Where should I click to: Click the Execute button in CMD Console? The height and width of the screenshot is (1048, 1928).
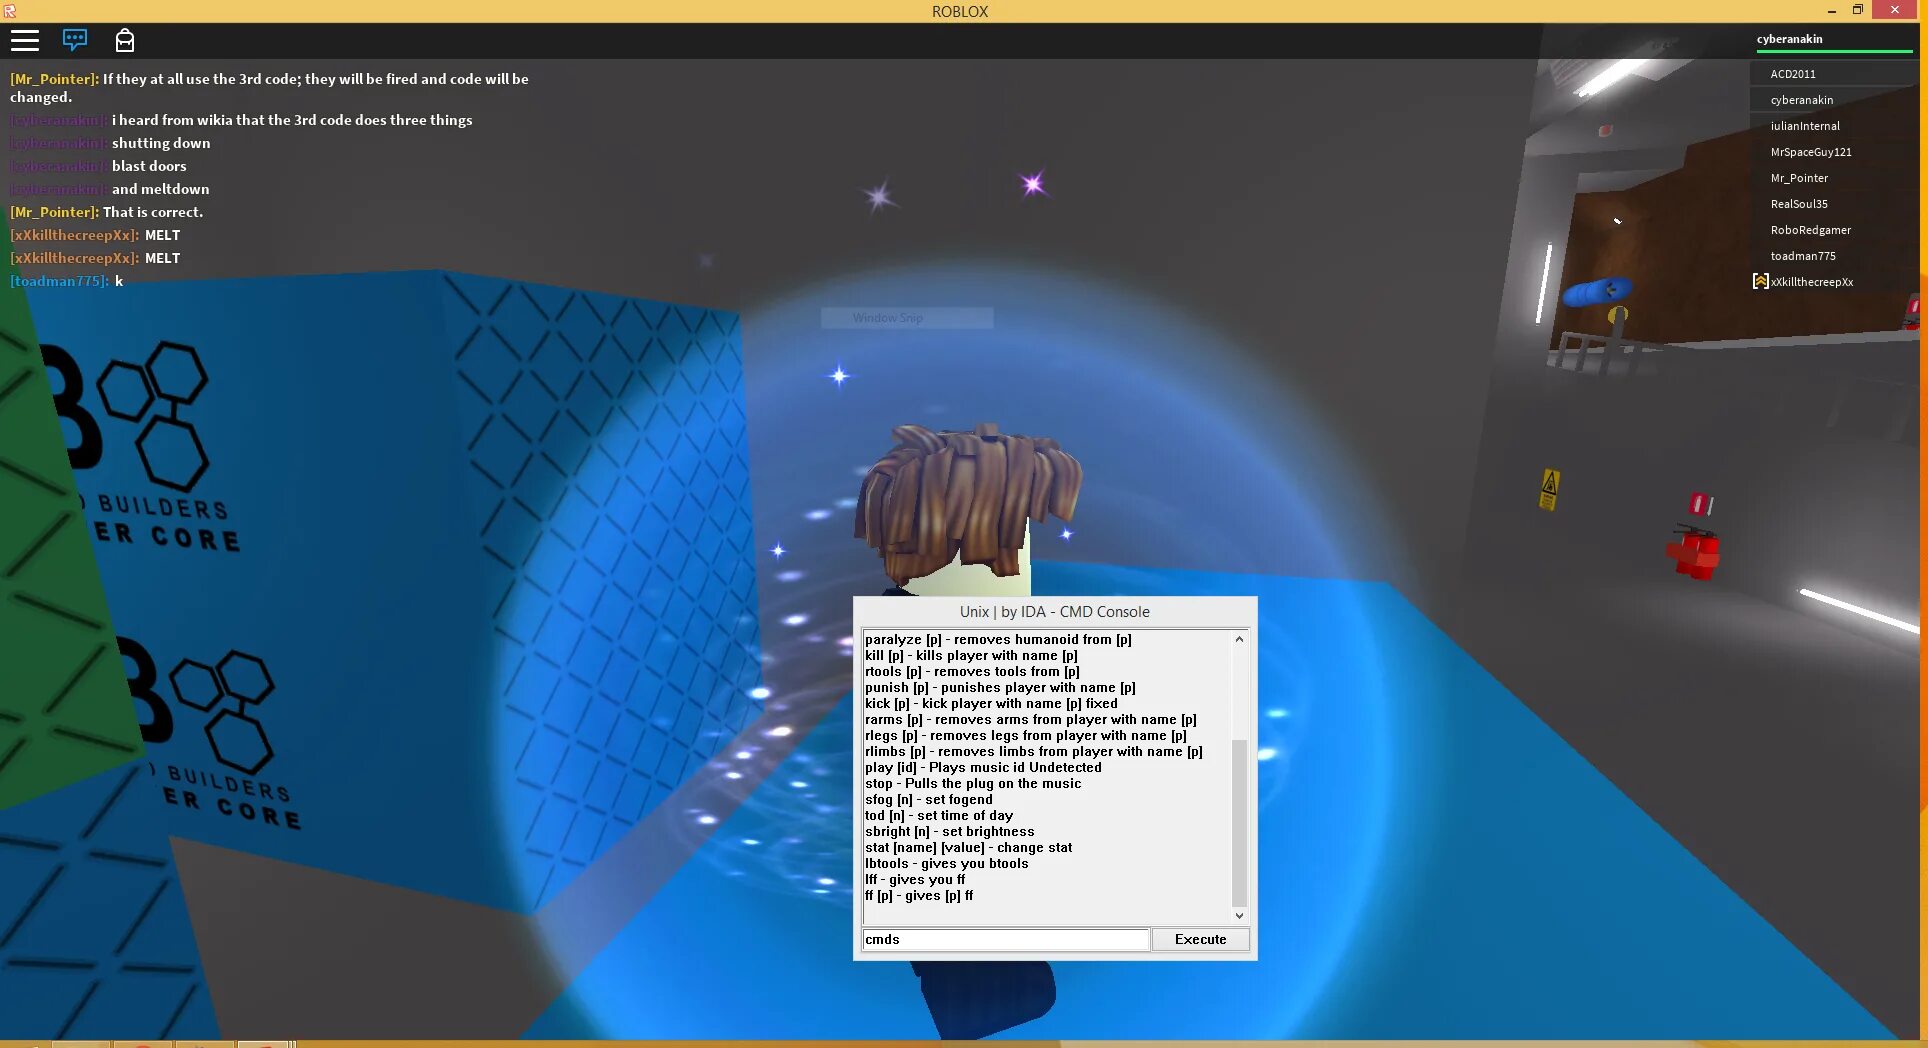click(1200, 939)
